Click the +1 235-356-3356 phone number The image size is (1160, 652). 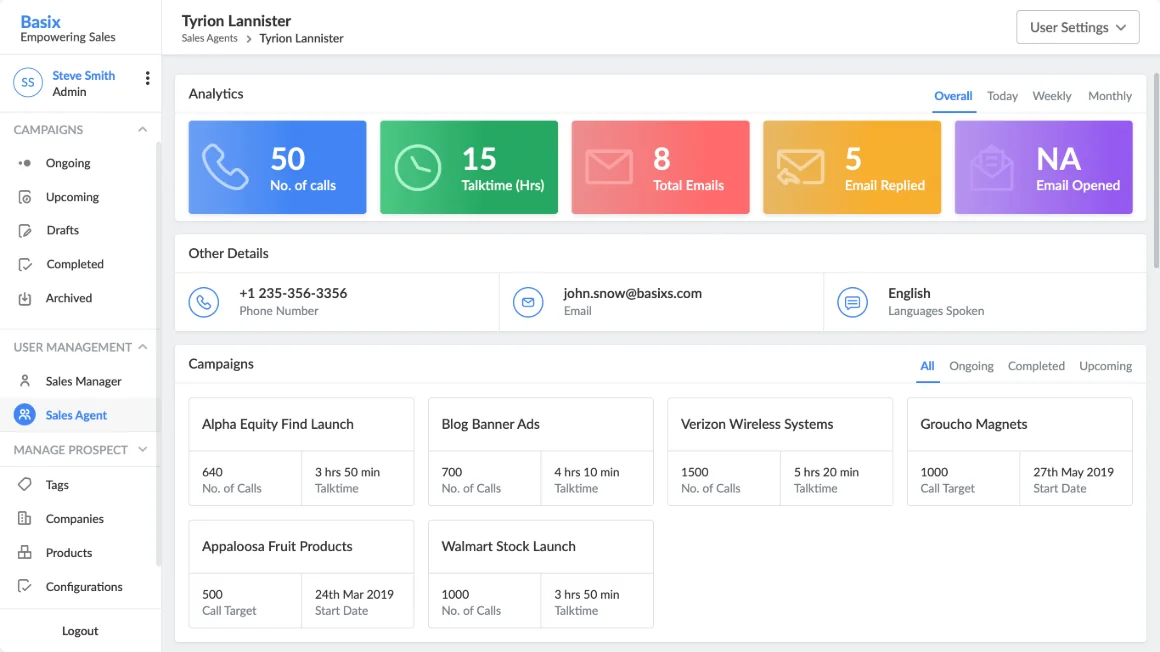click(293, 293)
